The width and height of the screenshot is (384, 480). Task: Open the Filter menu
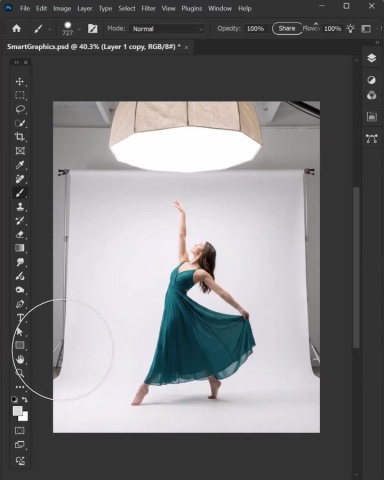[x=148, y=8]
